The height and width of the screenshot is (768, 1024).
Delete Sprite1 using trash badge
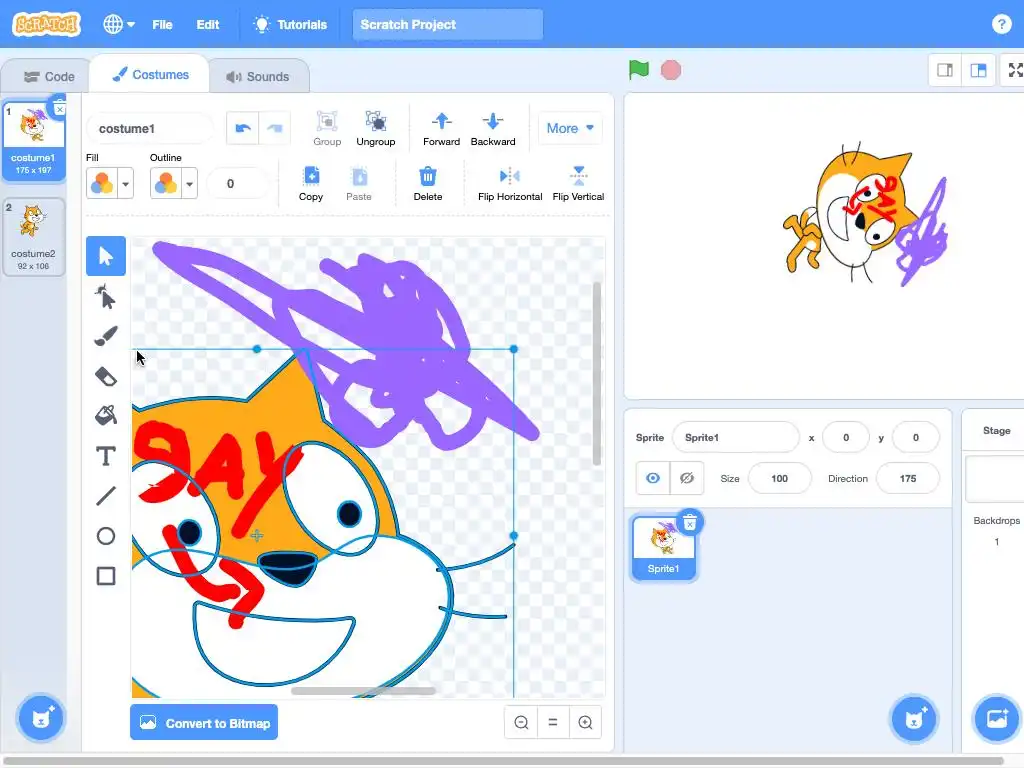690,522
